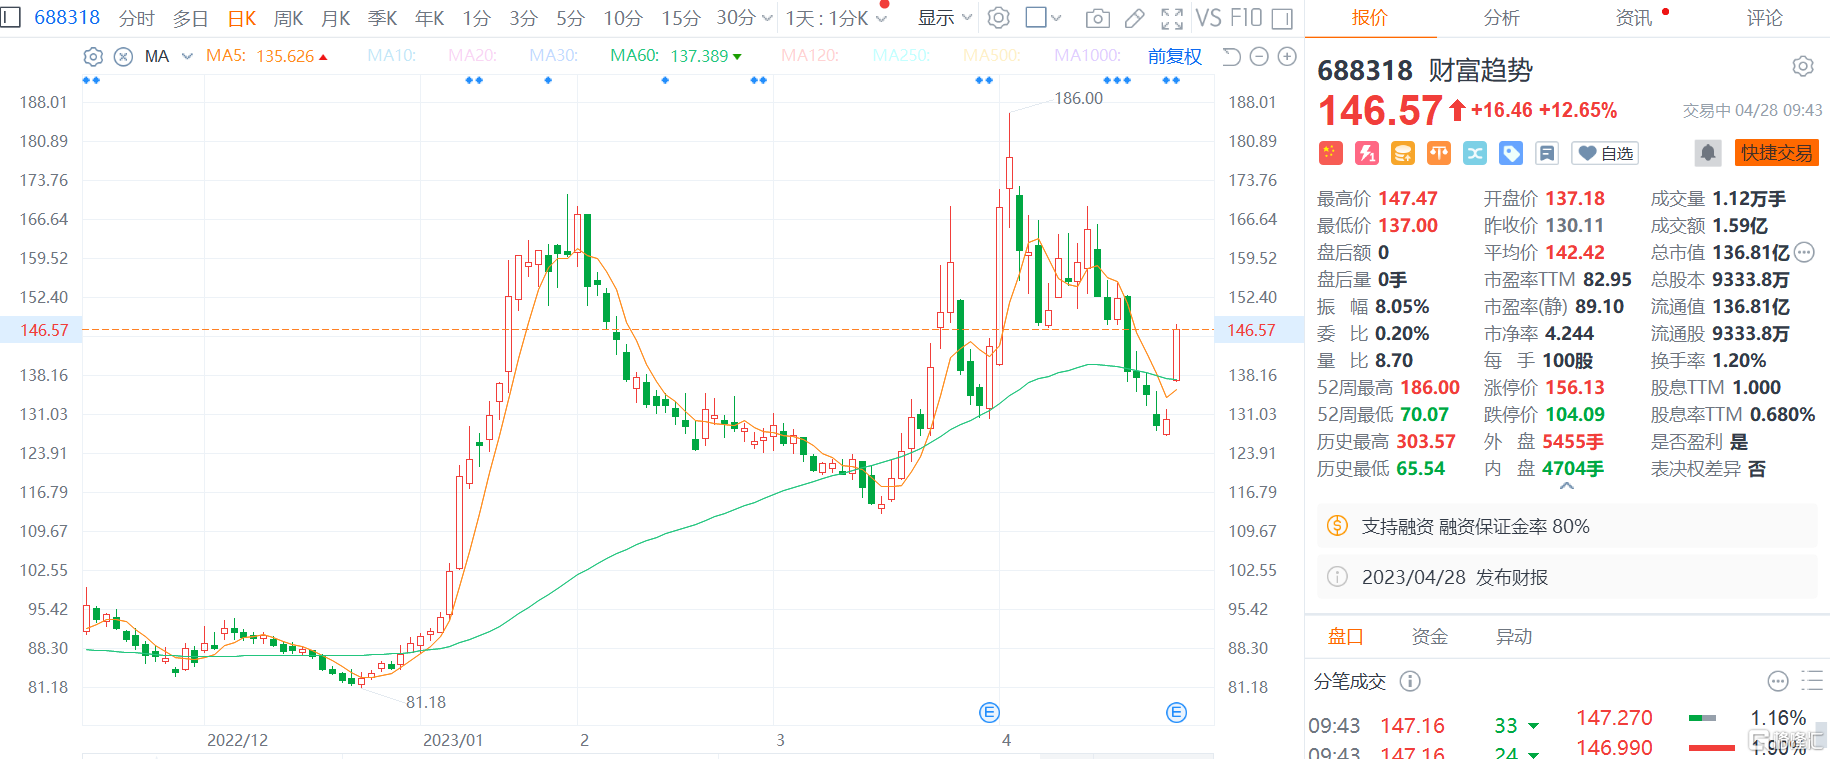Select the 月K monthly chart
This screenshot has height=759, width=1831.
tap(336, 18)
